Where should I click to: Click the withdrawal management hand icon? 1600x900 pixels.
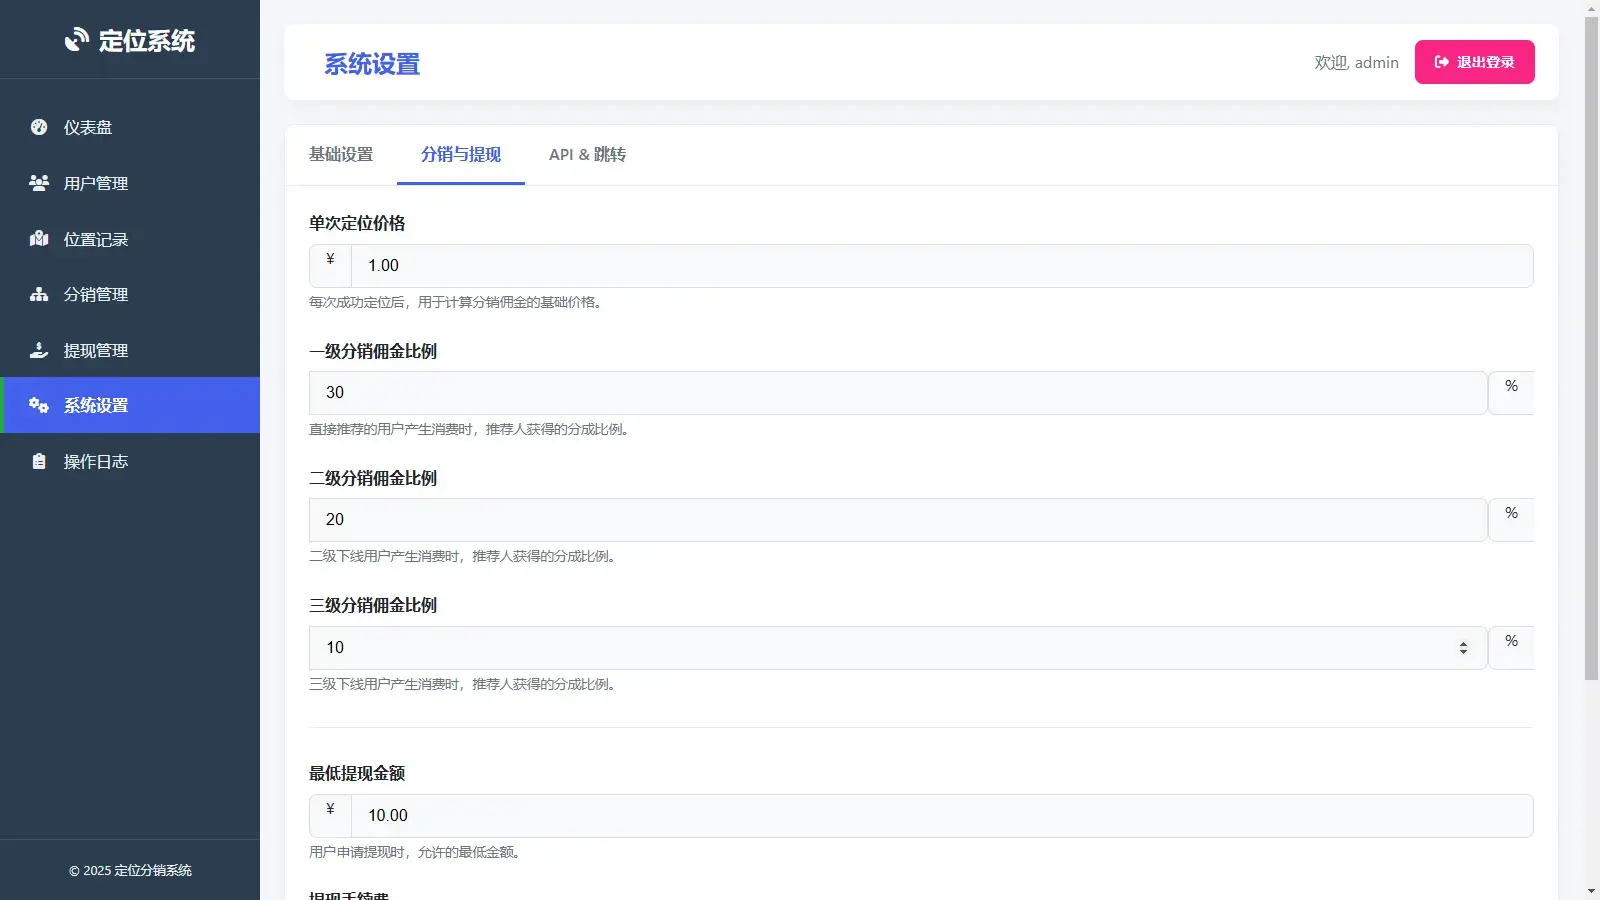tap(39, 350)
